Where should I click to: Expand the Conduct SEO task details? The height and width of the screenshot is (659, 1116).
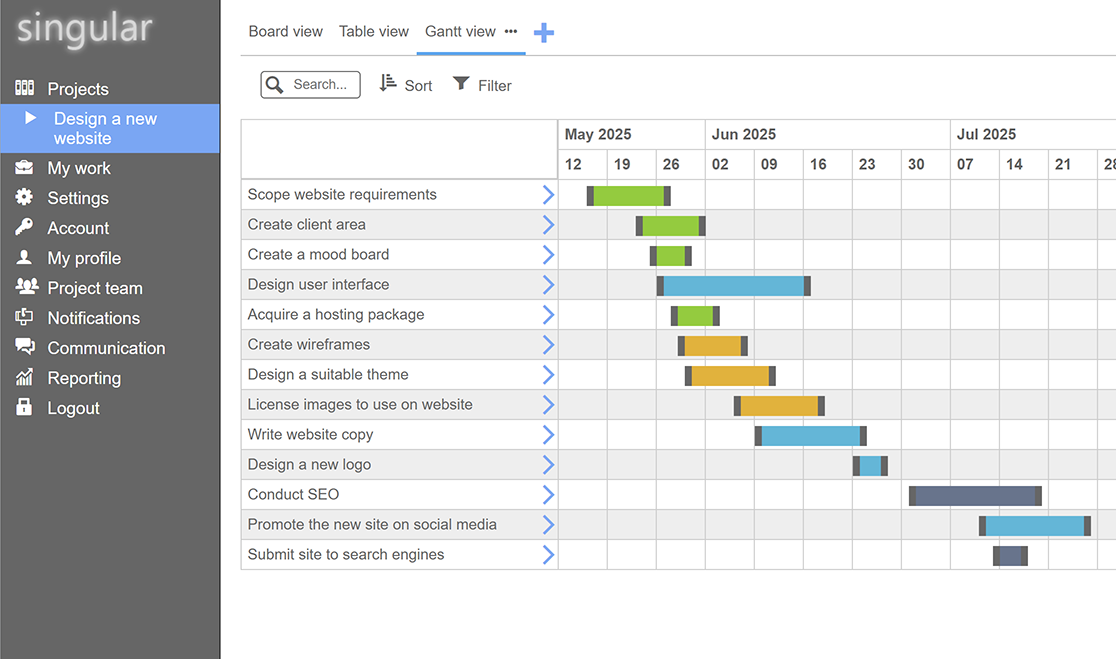click(546, 494)
